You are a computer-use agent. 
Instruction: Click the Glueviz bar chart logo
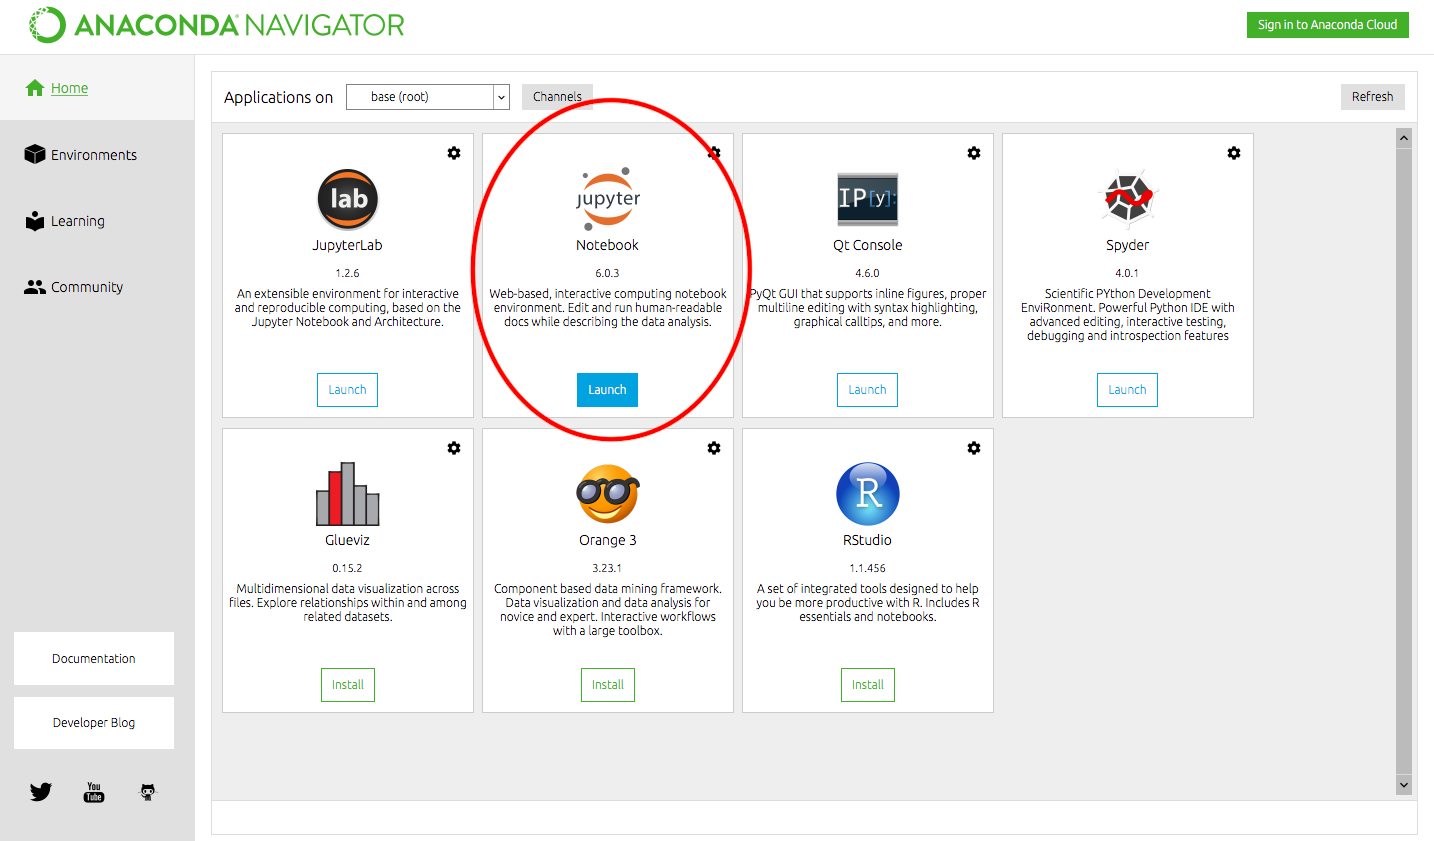(x=348, y=494)
